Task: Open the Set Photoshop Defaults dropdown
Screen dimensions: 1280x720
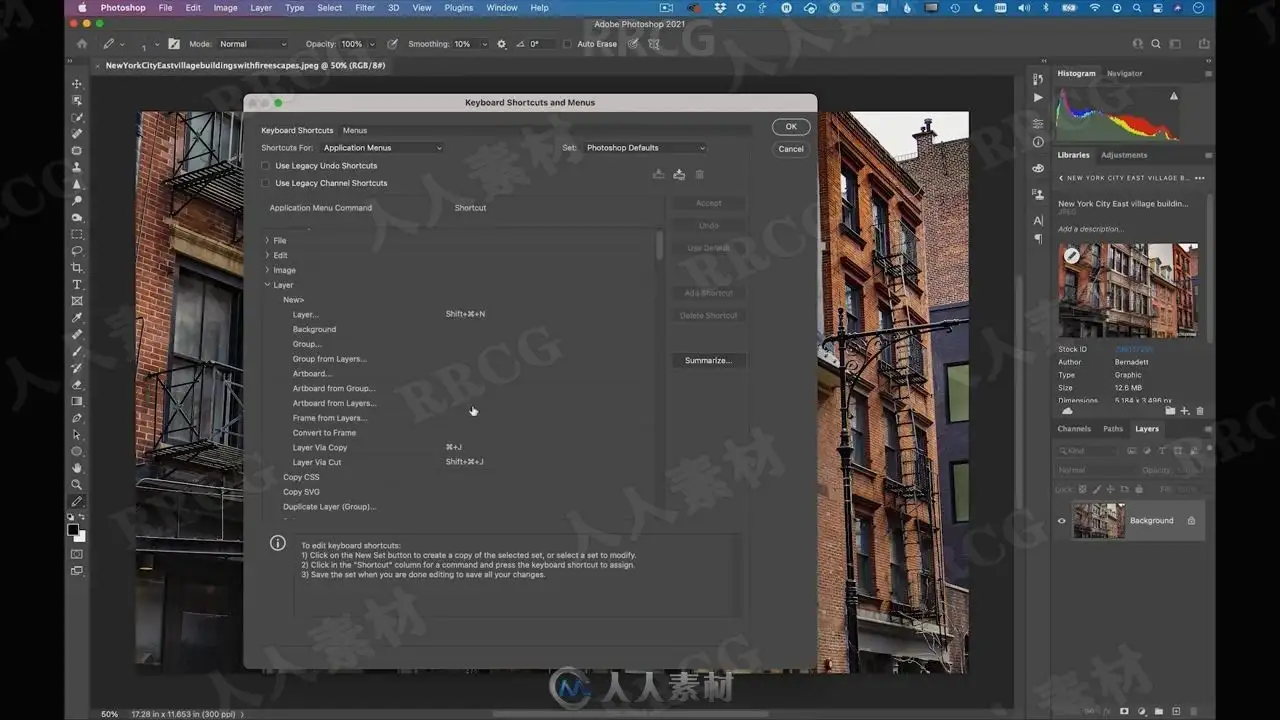Action: 645,148
